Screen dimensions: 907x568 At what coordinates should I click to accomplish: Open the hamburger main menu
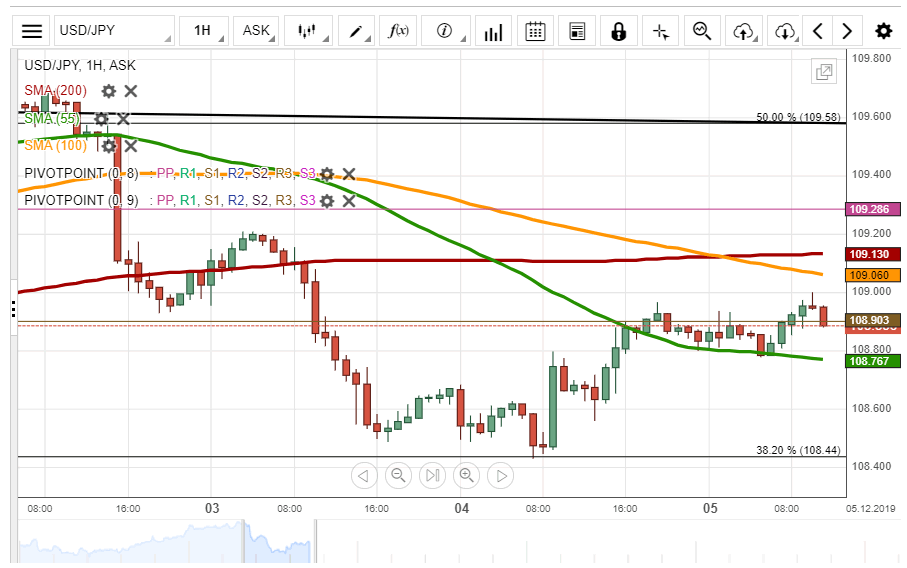(x=32, y=31)
